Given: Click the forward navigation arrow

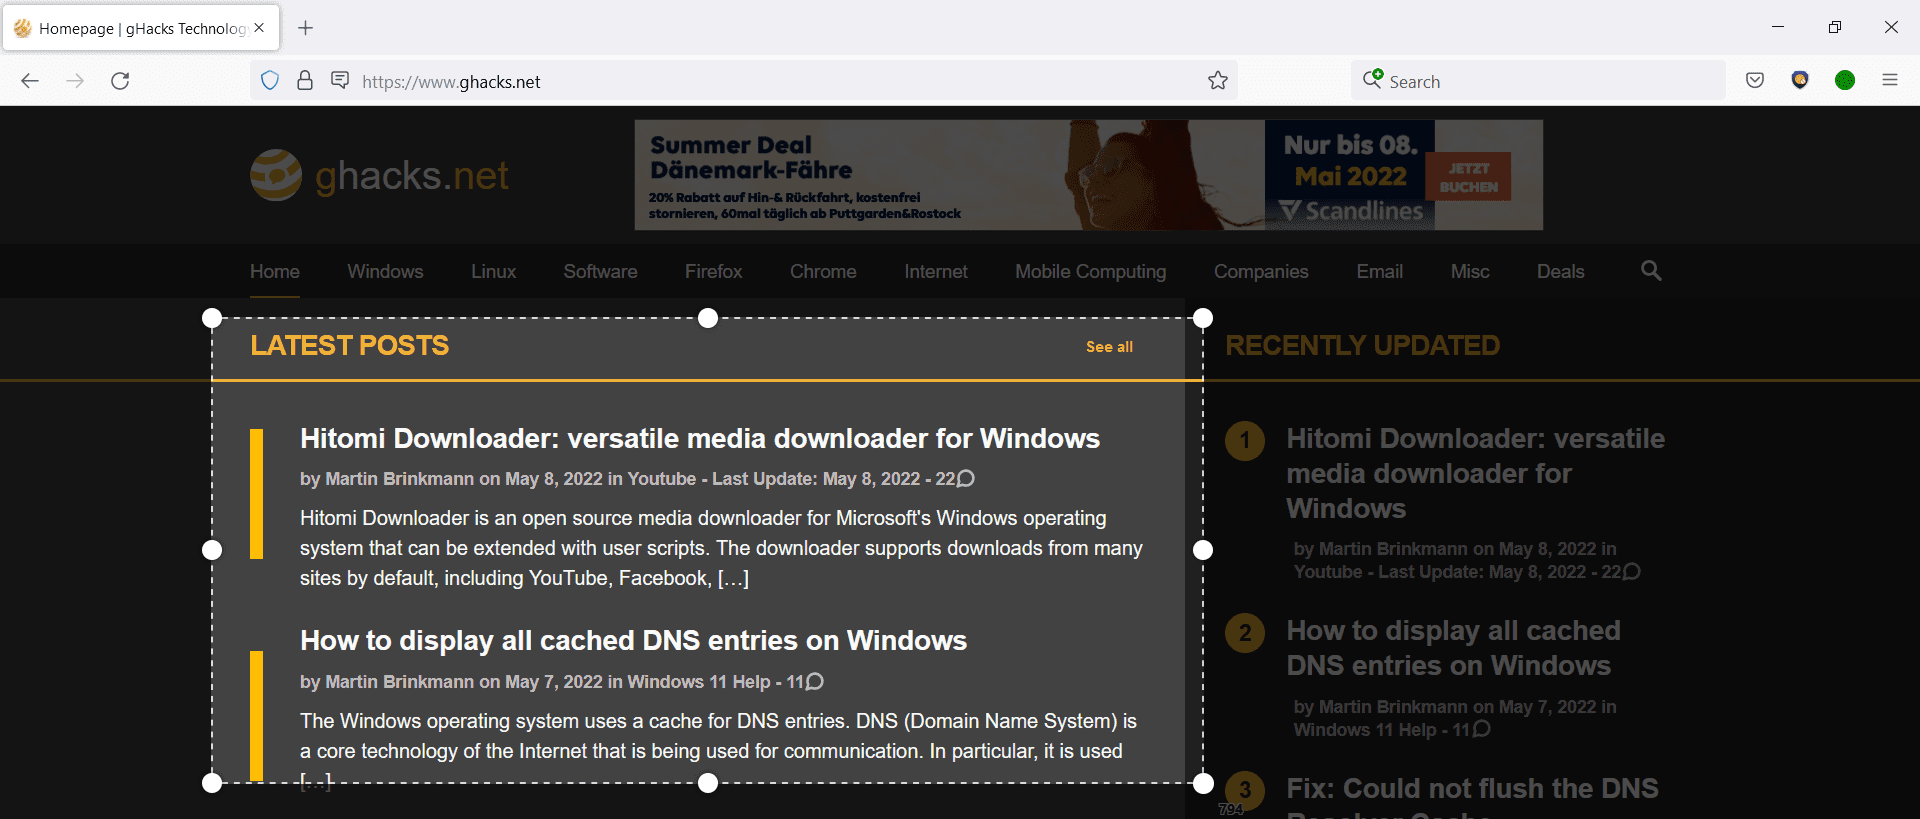Looking at the screenshot, I should click(x=75, y=81).
